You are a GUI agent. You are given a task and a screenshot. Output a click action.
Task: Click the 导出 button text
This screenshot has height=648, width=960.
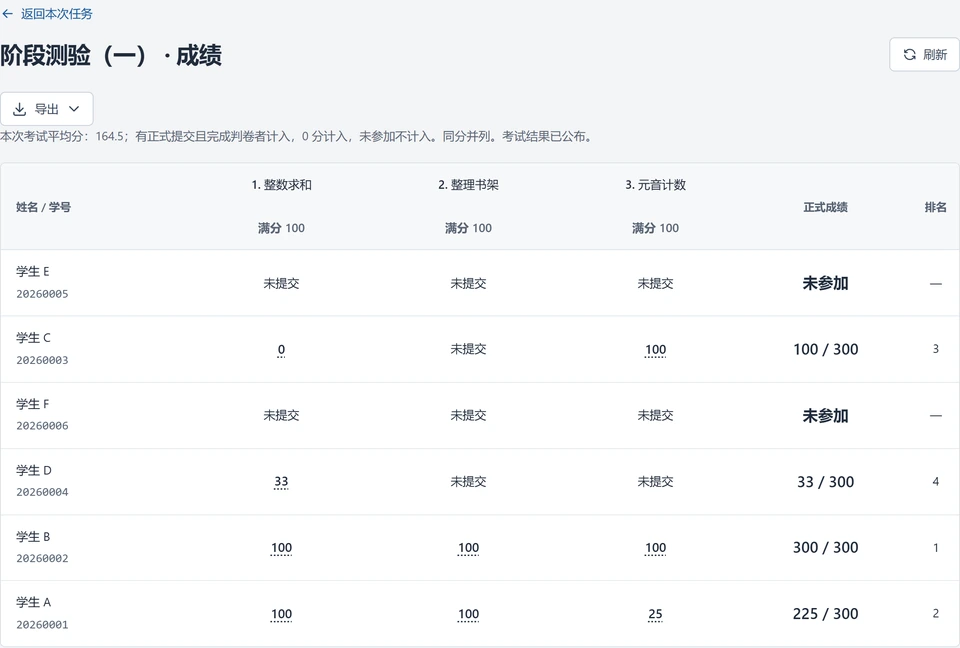pyautogui.click(x=47, y=109)
